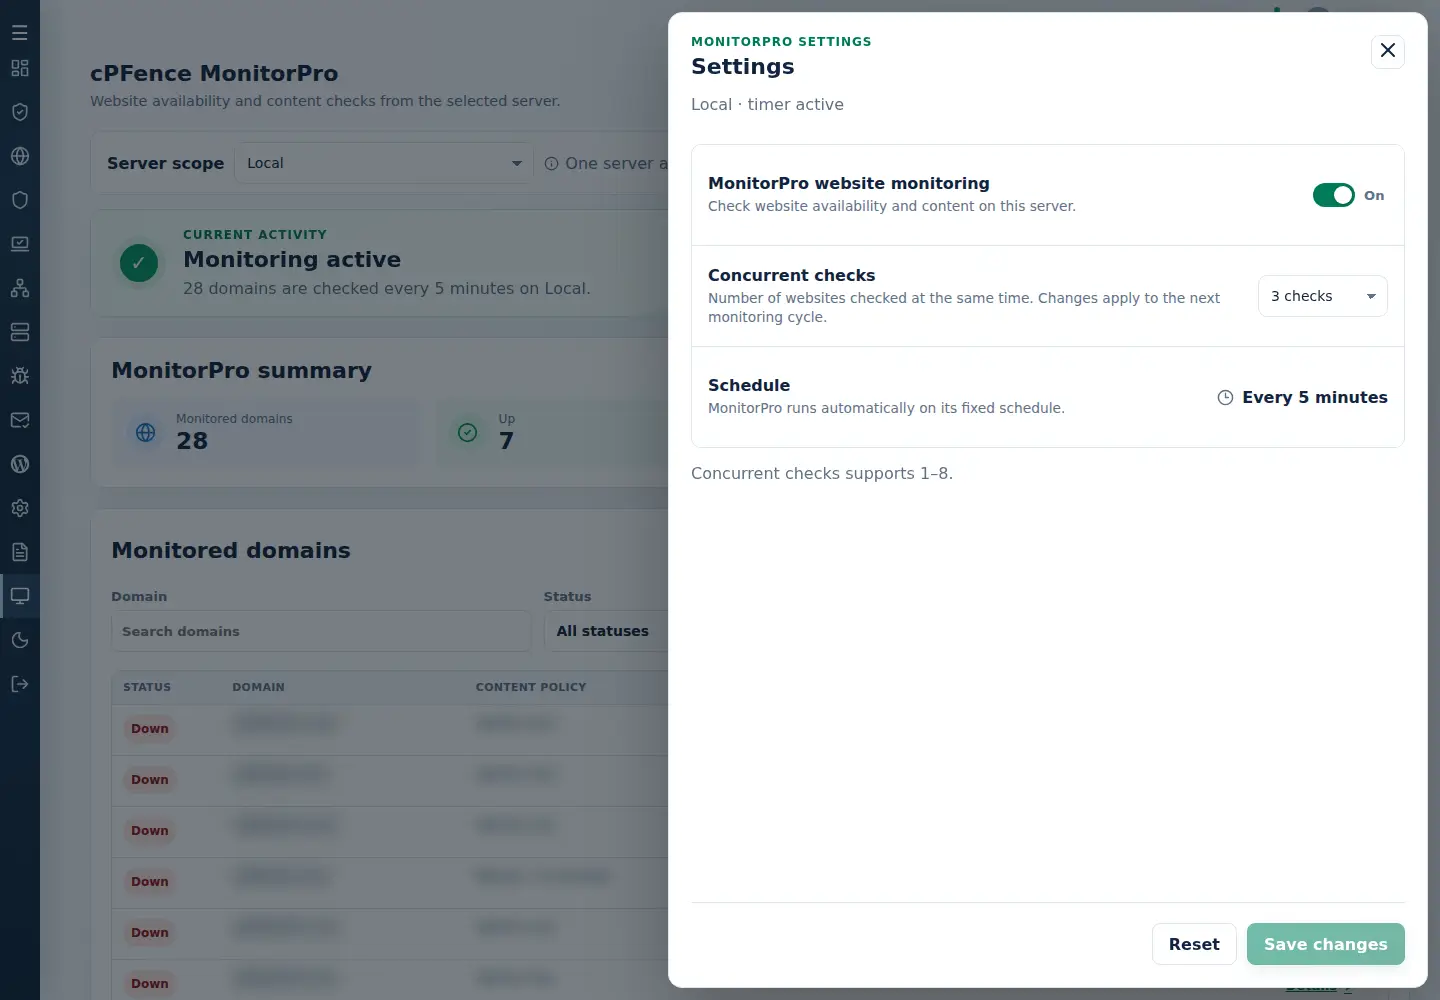Click the DOMAIN column header
The width and height of the screenshot is (1440, 1000).
[x=258, y=687]
